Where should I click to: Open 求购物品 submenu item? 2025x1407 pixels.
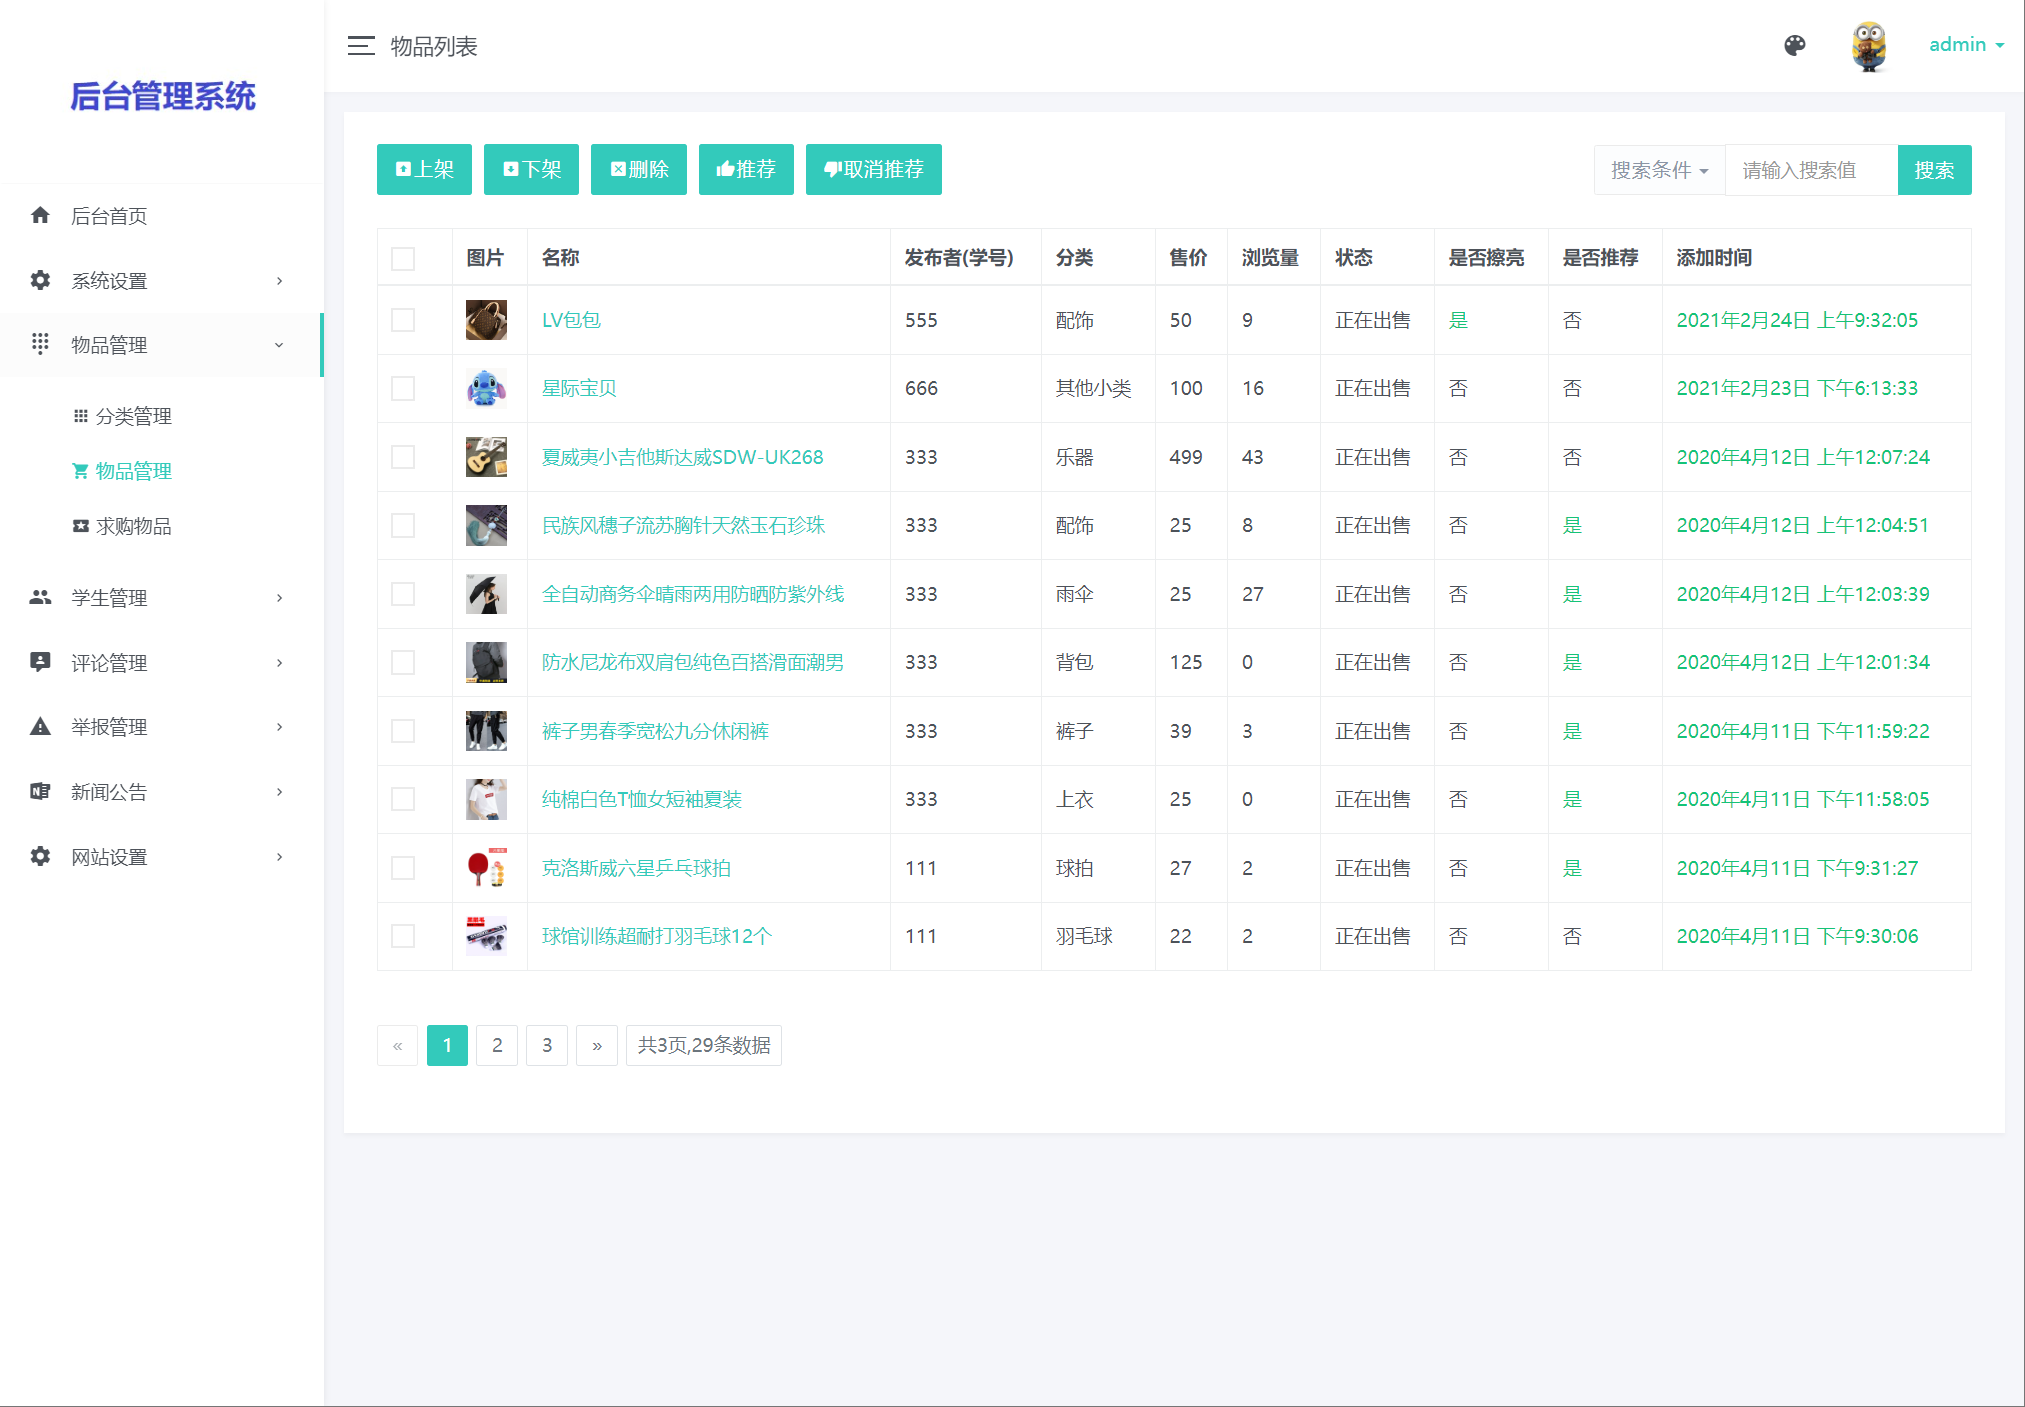[x=133, y=526]
